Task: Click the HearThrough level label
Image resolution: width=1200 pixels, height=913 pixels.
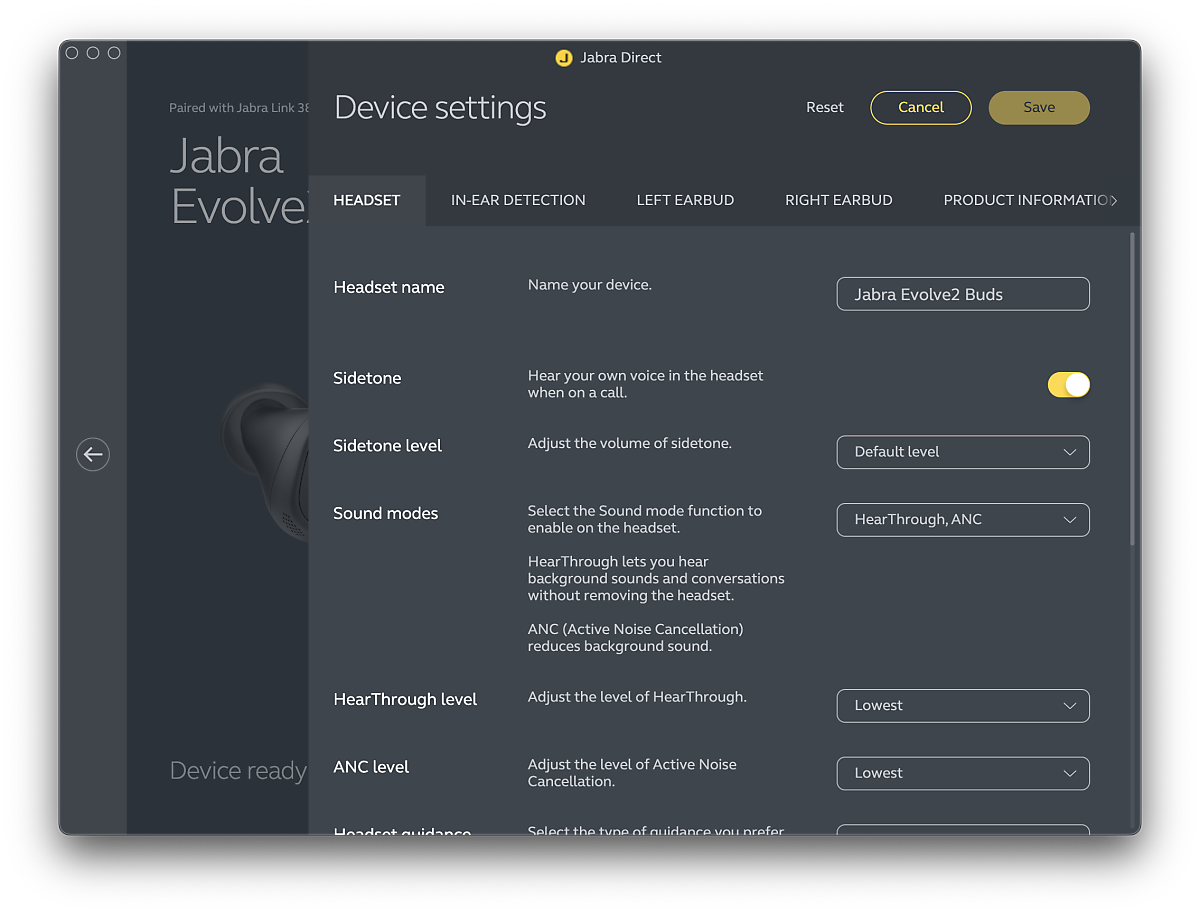Action: [405, 700]
